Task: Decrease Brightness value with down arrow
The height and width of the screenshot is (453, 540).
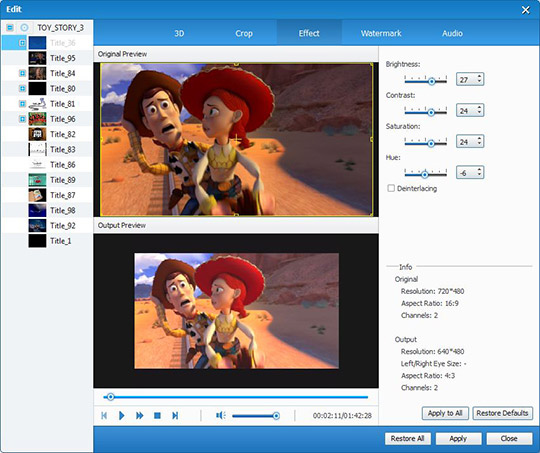Action: [479, 82]
